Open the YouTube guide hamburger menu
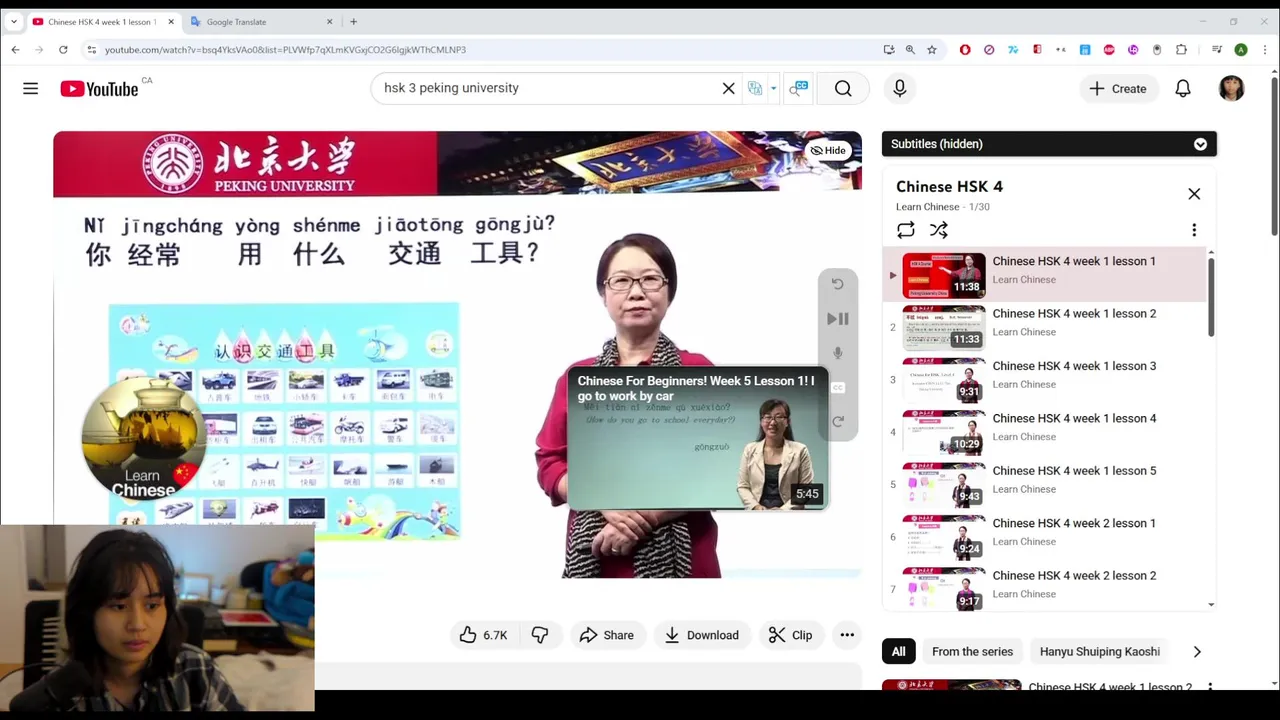The width and height of the screenshot is (1280, 720). coord(30,89)
